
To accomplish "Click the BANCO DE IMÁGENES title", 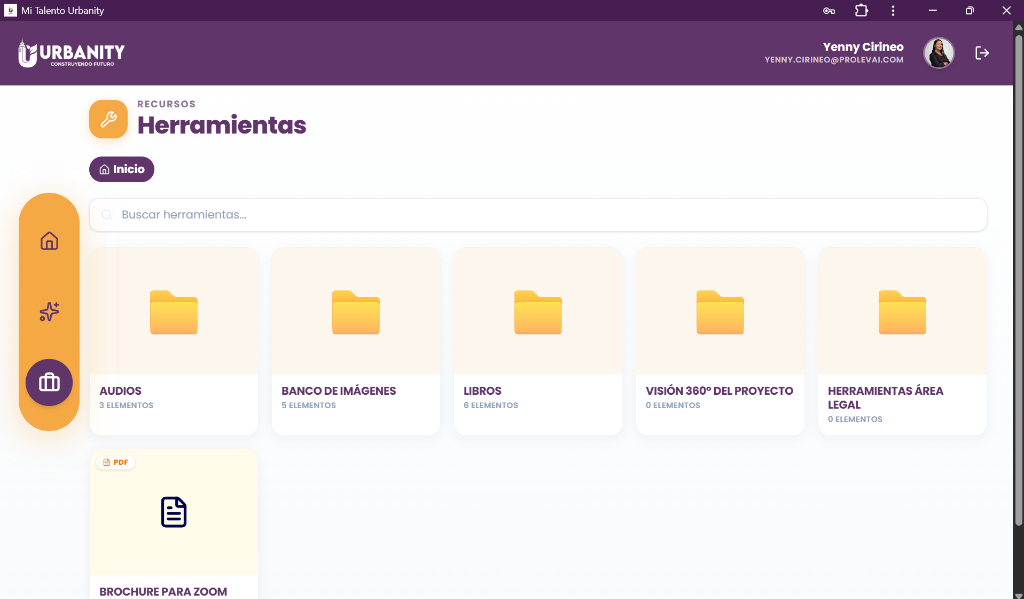I will pos(338,391).
